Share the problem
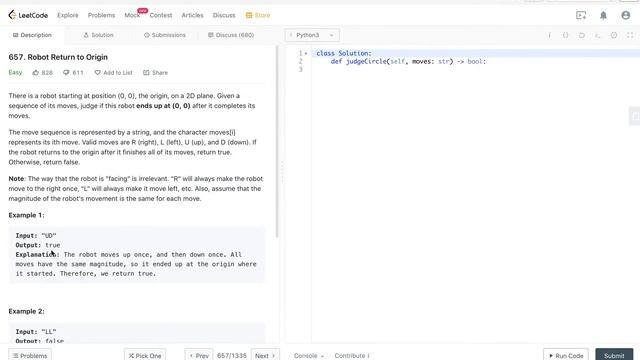This screenshot has height=360, width=640. pyautogui.click(x=156, y=73)
